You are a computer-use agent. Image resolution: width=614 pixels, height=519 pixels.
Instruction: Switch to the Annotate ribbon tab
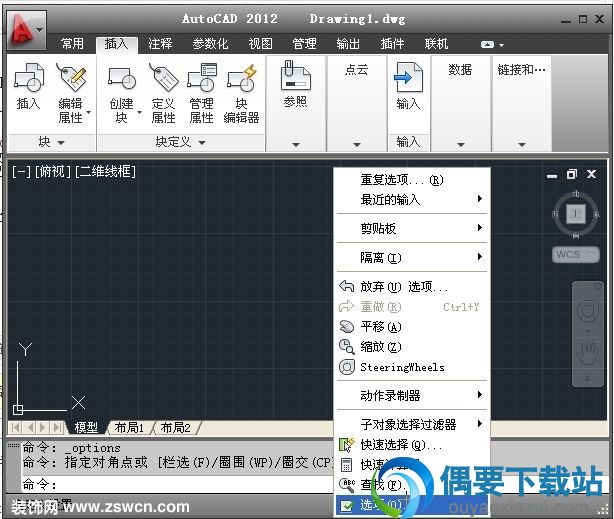160,43
